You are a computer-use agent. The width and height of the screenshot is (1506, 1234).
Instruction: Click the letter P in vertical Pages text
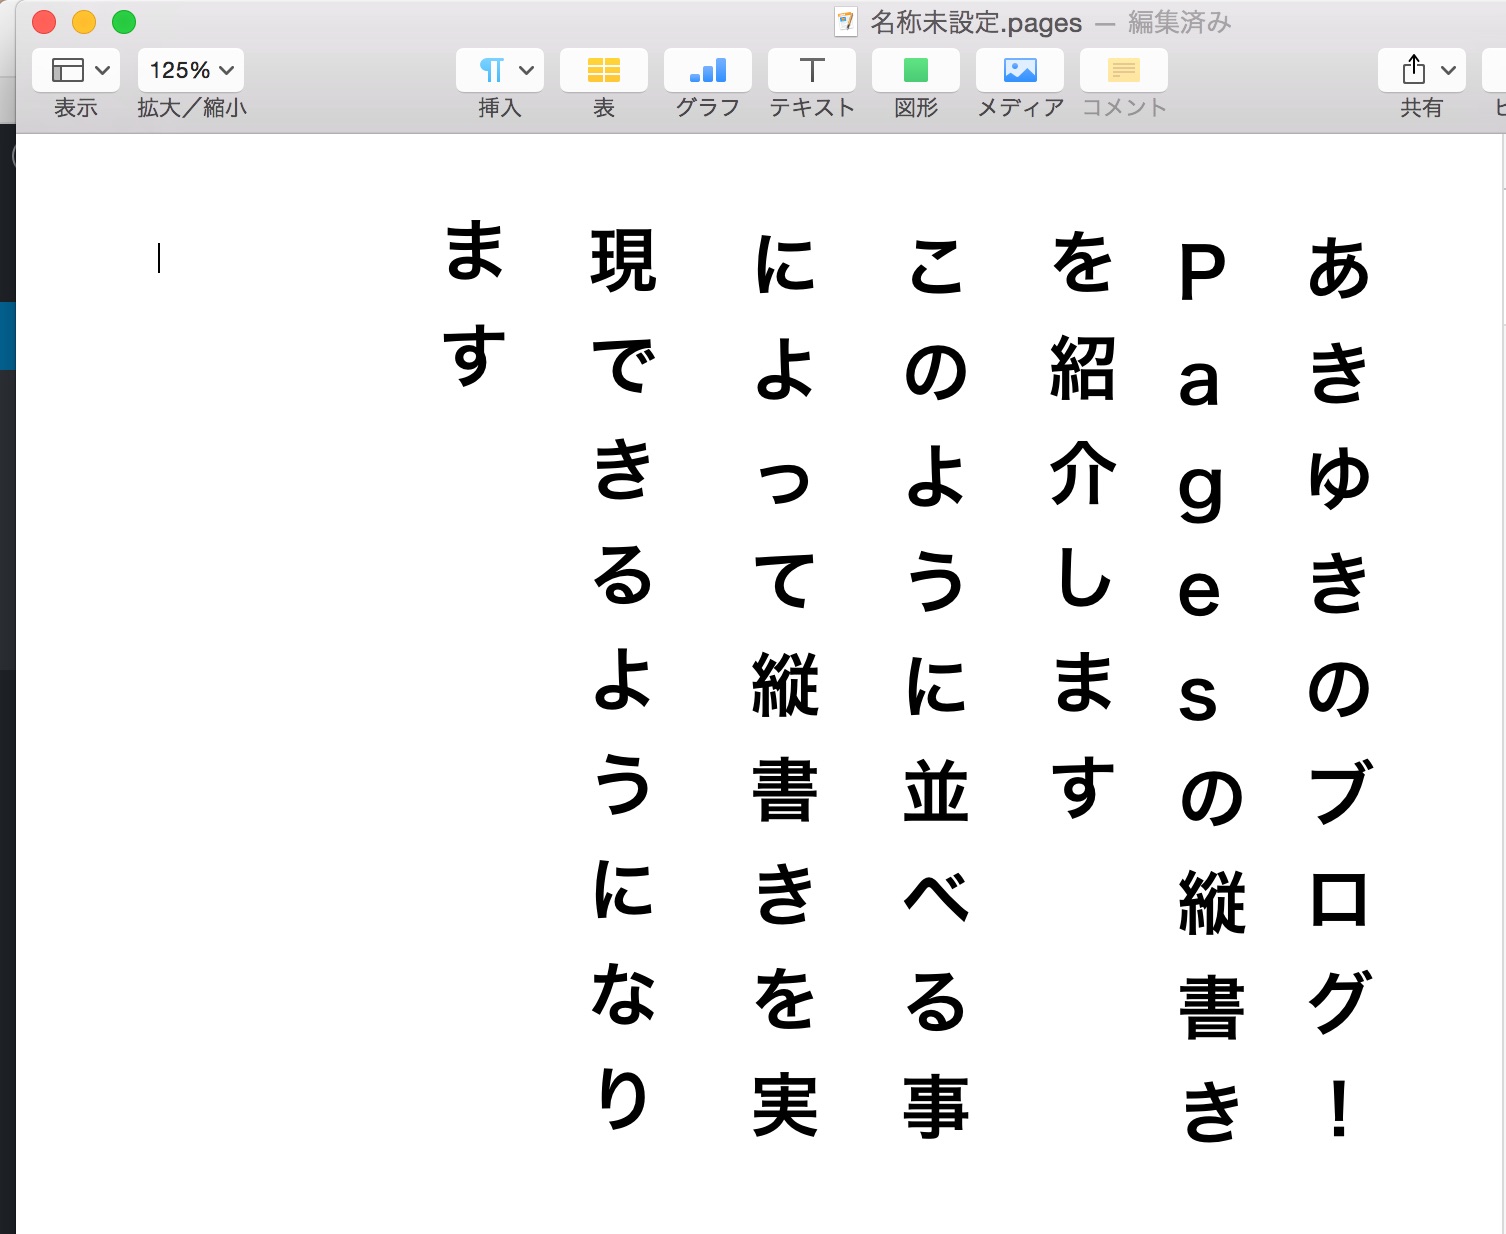tap(1202, 272)
